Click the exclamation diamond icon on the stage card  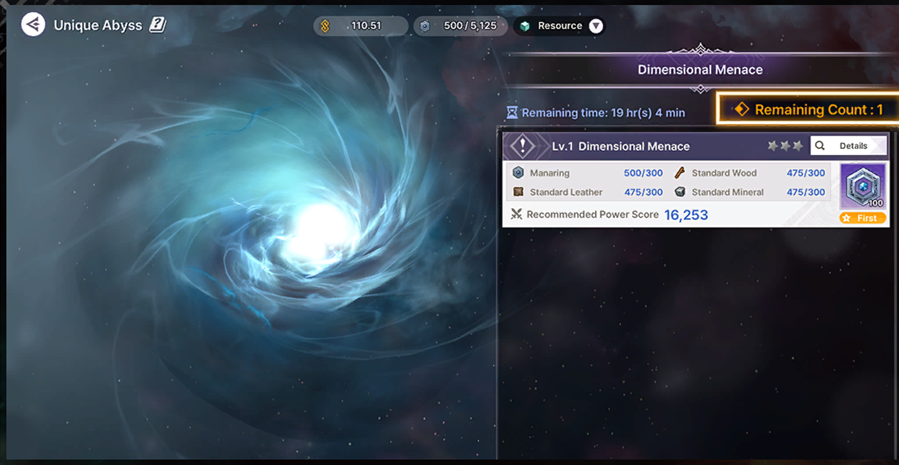pos(522,146)
